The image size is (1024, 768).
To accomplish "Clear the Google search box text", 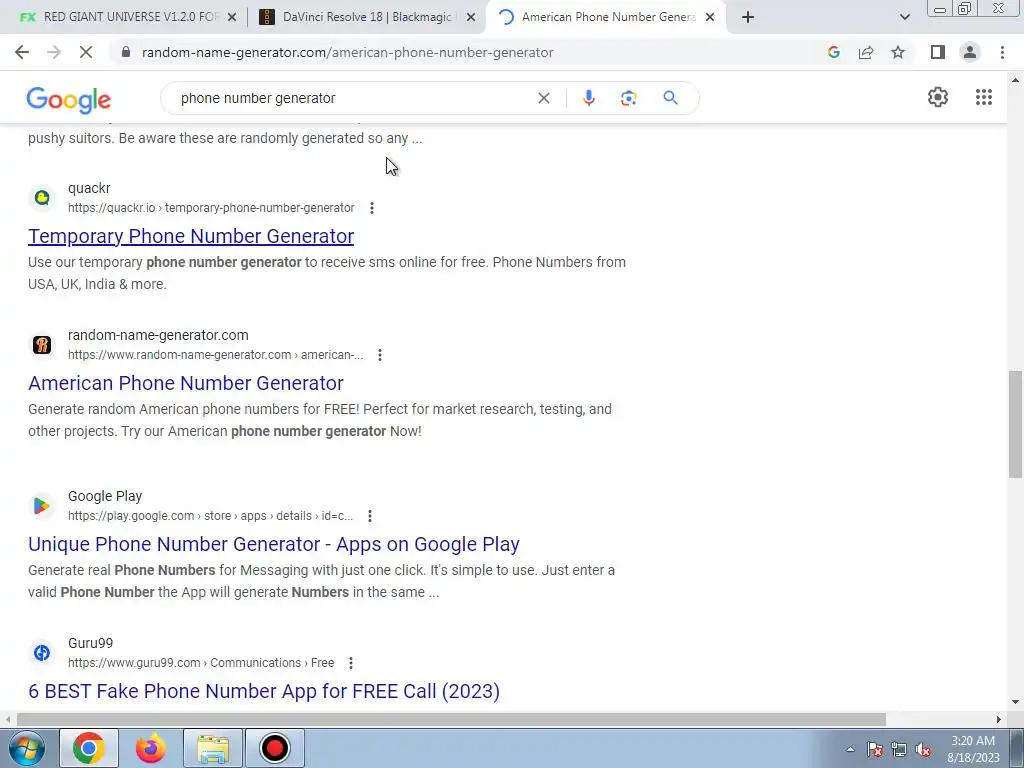I will click(543, 98).
